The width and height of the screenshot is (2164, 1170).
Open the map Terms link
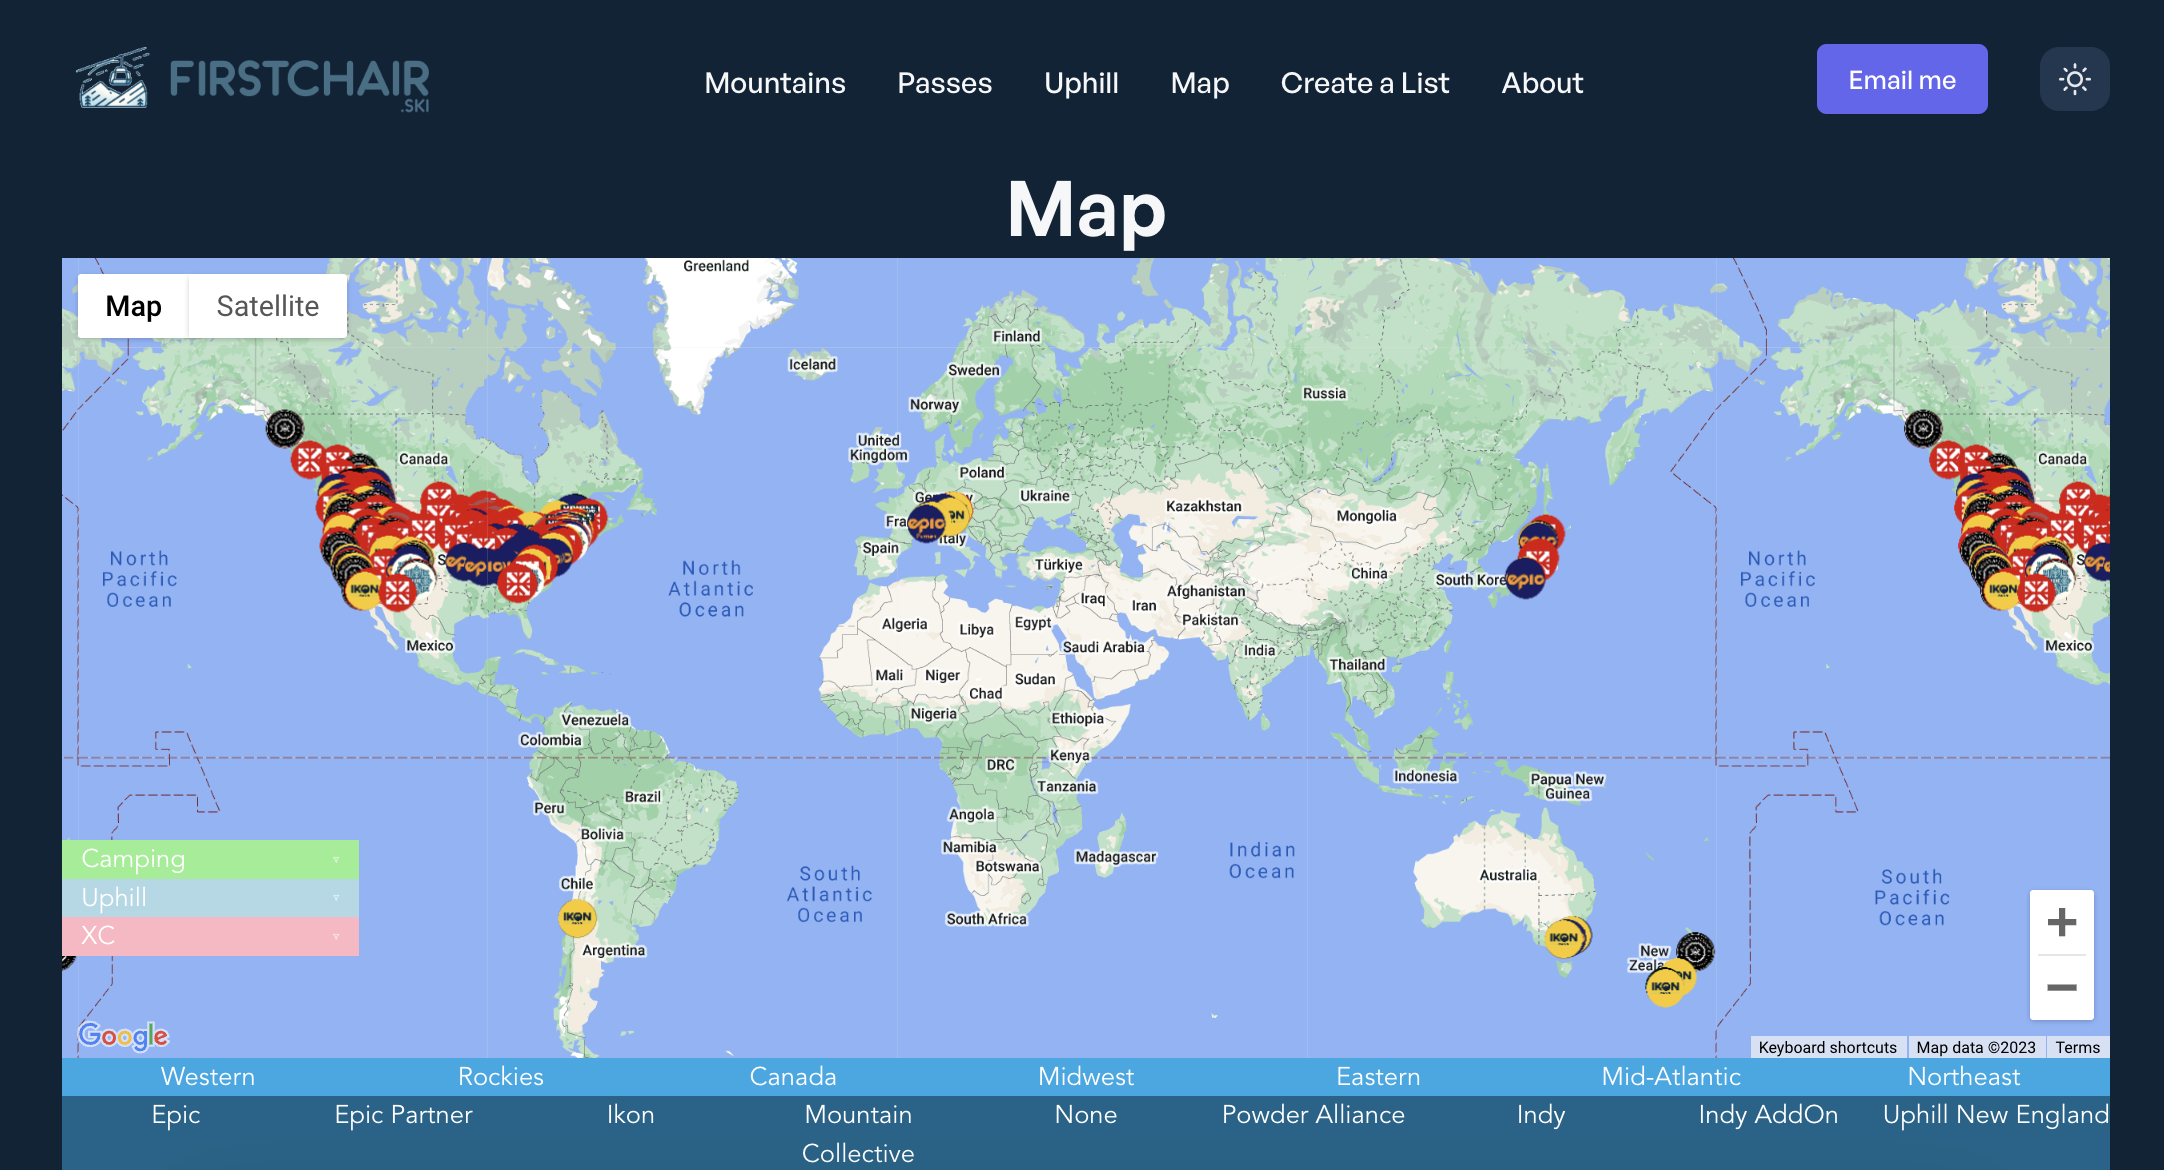pyautogui.click(x=2077, y=1047)
